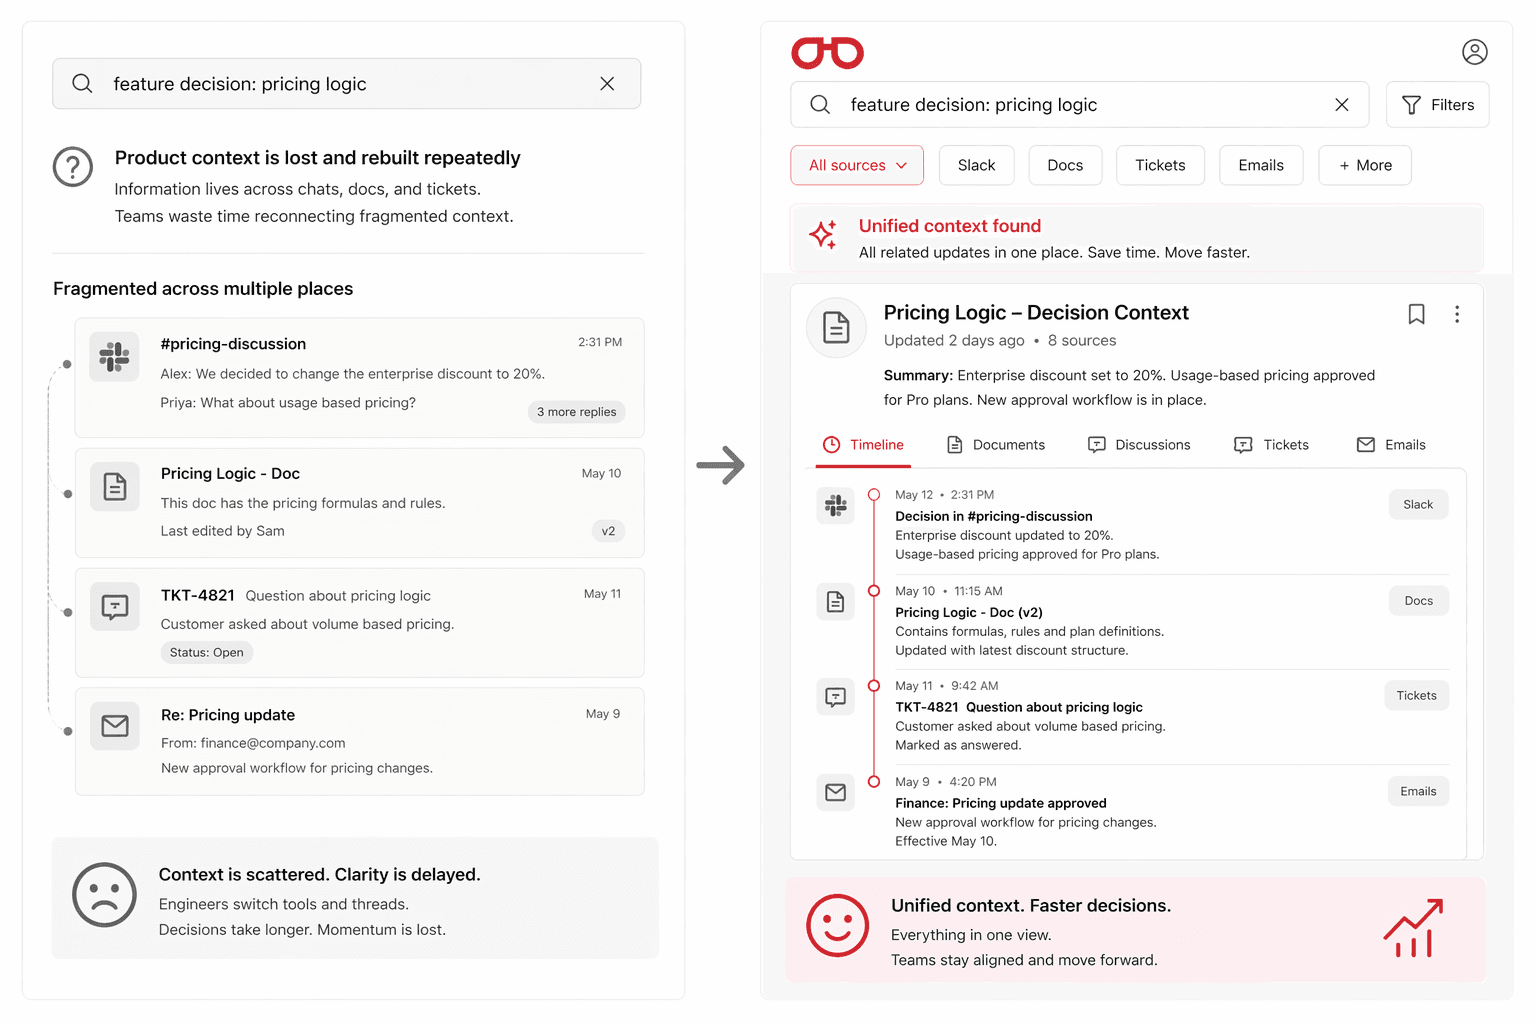Click the document icon beside Pricing Logic – Decision Context
This screenshot has width=1536, height=1024.
pyautogui.click(x=836, y=327)
